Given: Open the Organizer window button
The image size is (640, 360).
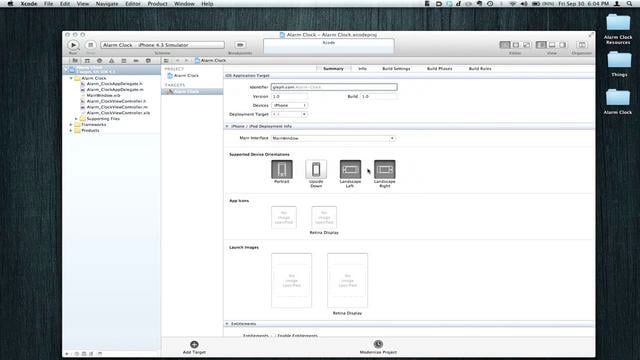Looking at the screenshot, I should pyautogui.click(x=582, y=45).
